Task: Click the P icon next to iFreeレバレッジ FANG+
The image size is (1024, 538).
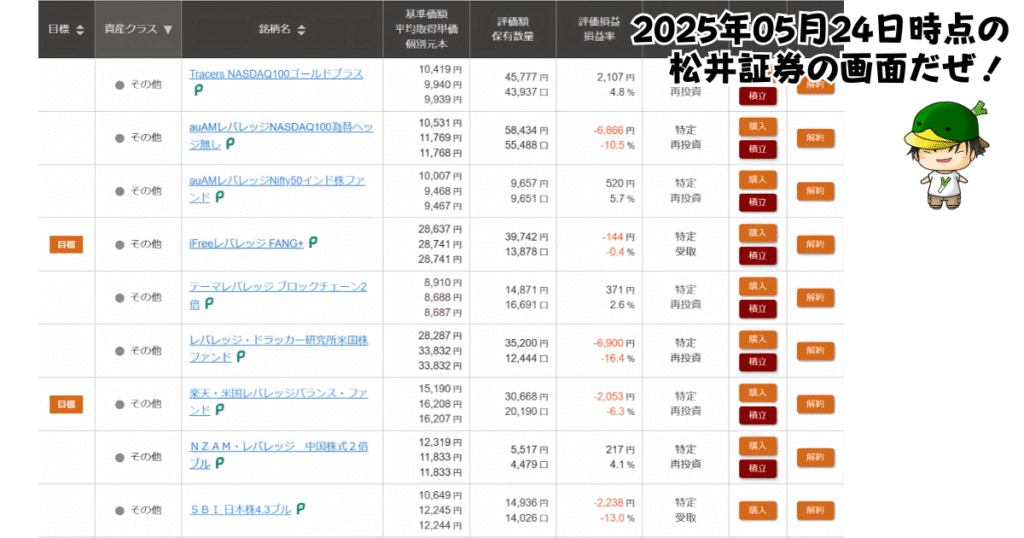Action: pos(313,242)
